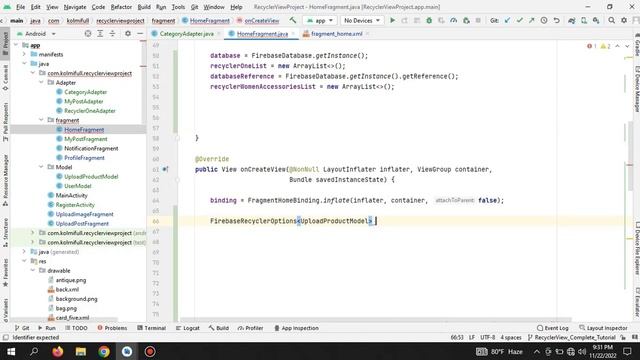This screenshot has width=640, height=360.
Task: Collapse the app module node
Action: click(x=16, y=45)
